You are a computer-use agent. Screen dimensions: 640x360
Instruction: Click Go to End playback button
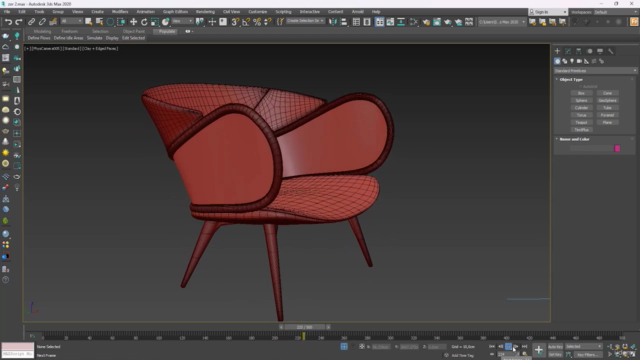(524, 347)
